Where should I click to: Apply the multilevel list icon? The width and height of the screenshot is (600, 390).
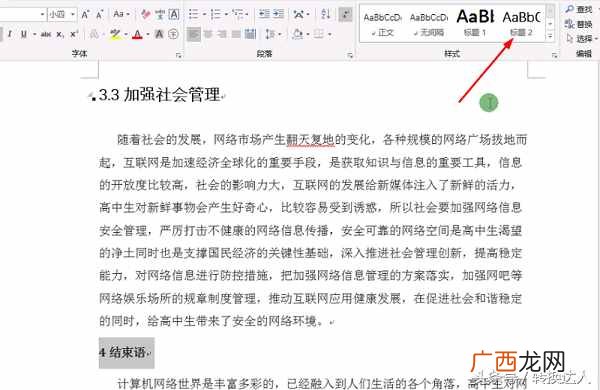point(238,15)
